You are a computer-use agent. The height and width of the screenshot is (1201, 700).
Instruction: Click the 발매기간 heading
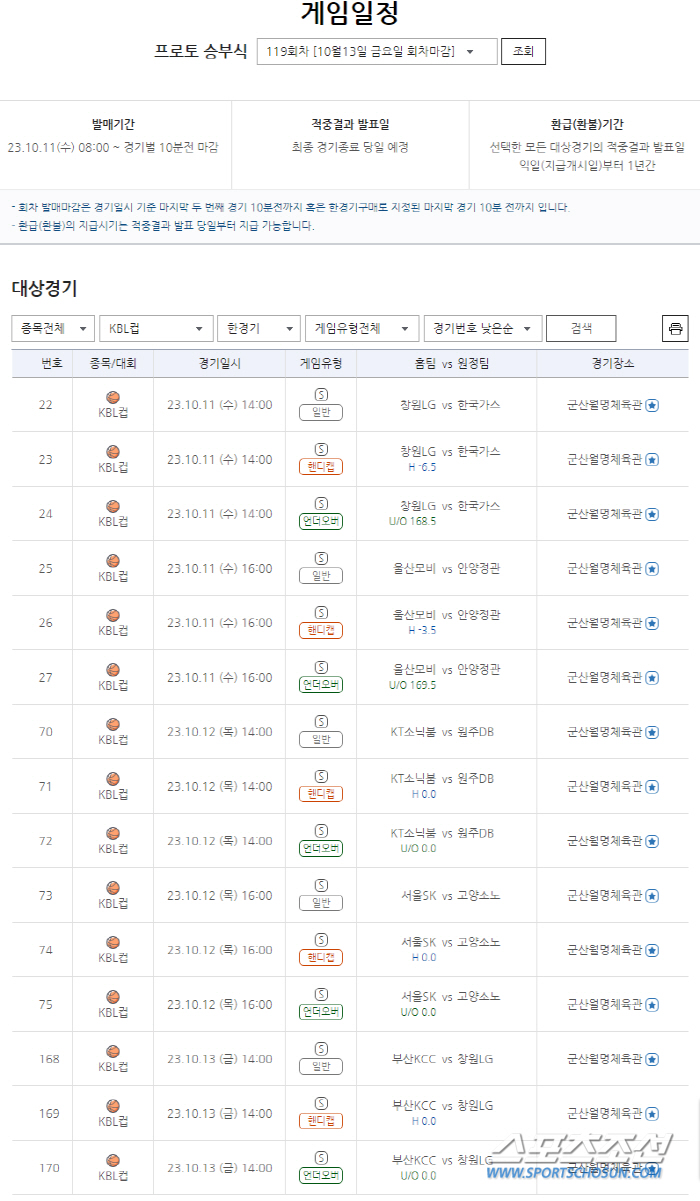pos(113,125)
